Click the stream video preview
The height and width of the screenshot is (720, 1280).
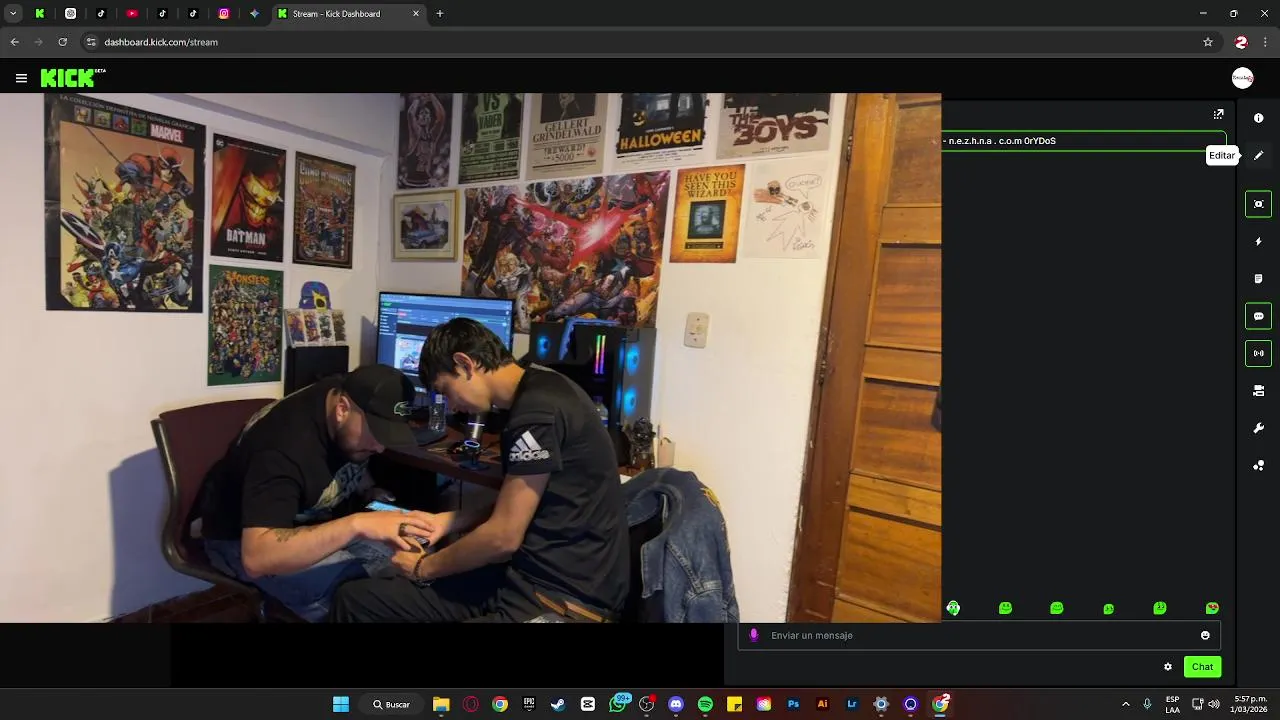pos(470,358)
